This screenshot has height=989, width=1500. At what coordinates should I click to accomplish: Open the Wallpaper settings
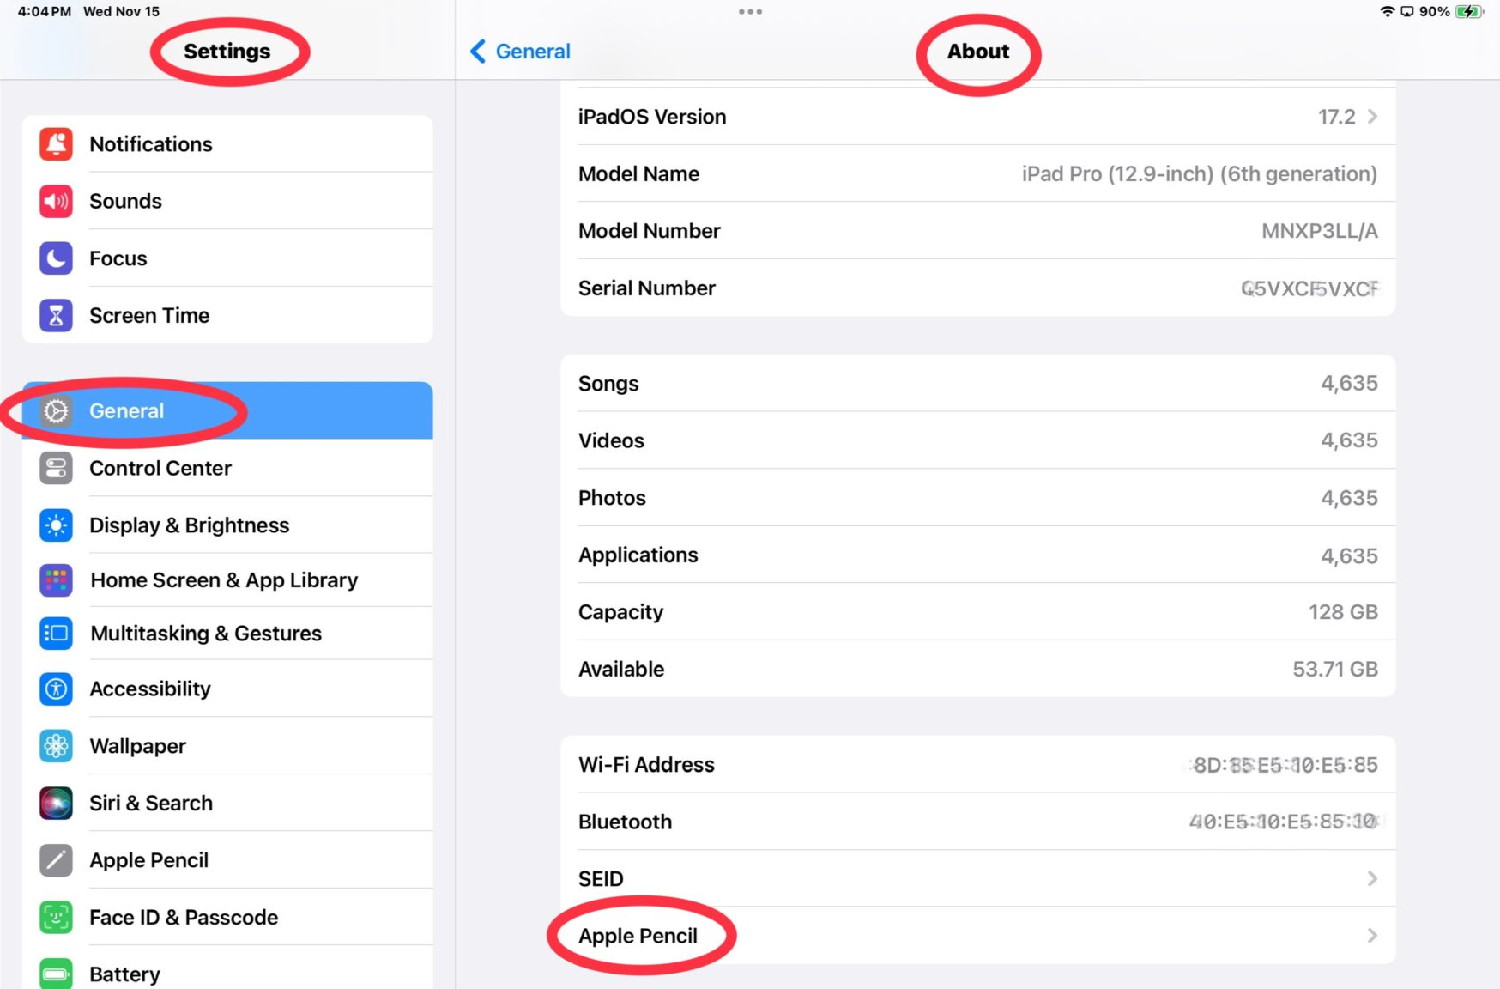click(227, 746)
